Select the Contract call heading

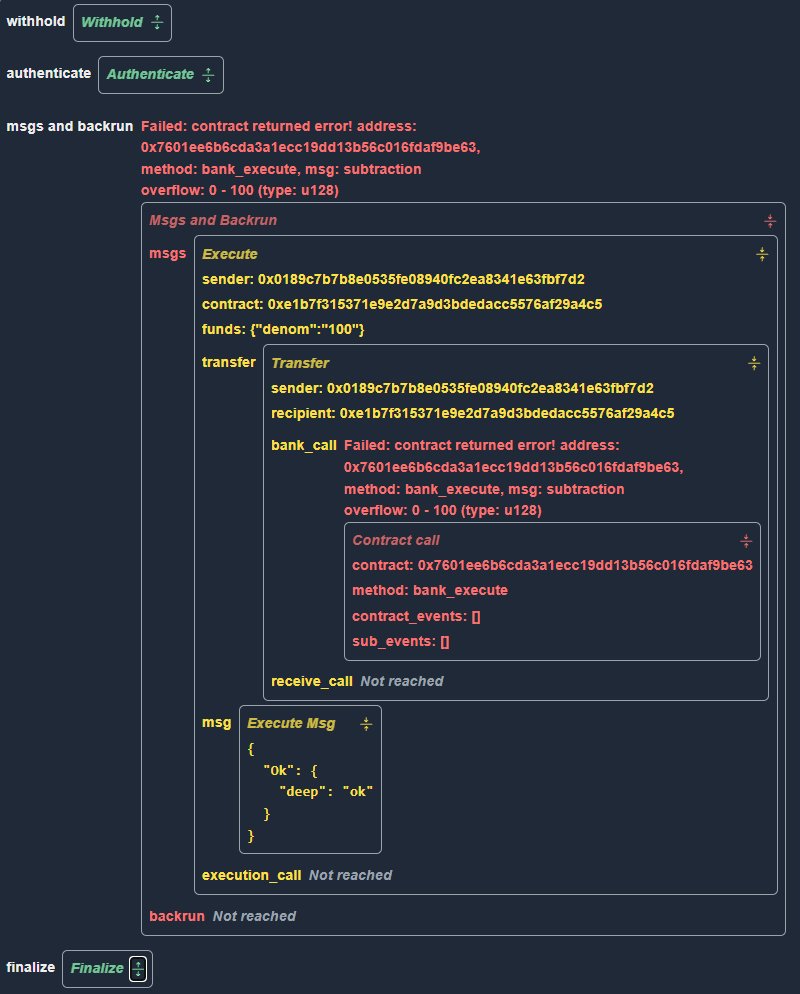396,540
